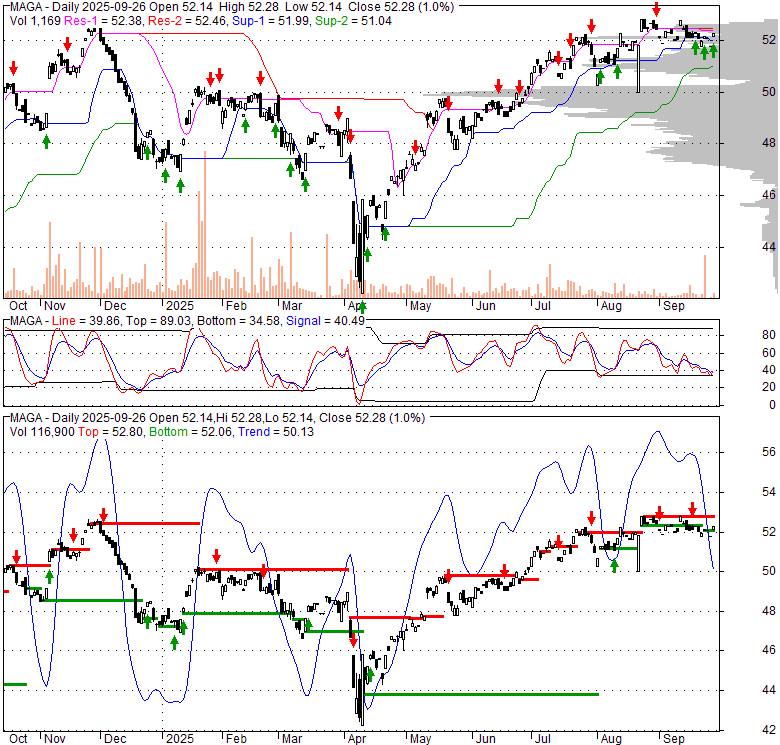
Task: Click the "Res-2 = 52.46" legend entry
Action: tap(187, 21)
